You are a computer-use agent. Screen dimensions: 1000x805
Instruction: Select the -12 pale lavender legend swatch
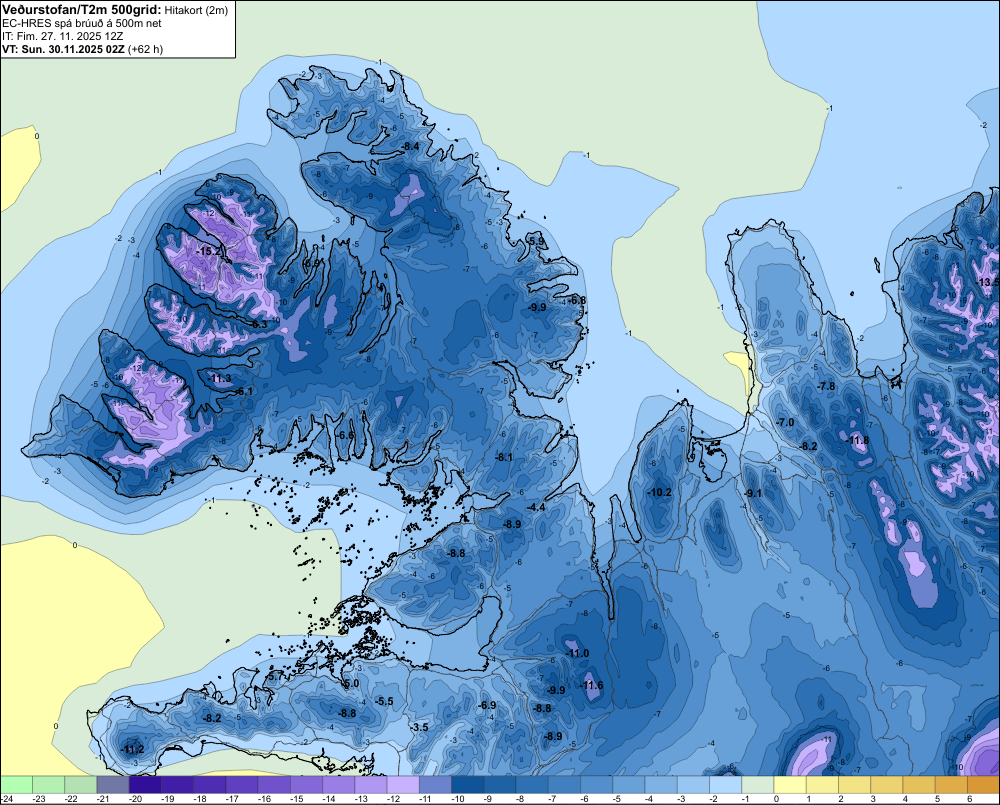point(403,785)
